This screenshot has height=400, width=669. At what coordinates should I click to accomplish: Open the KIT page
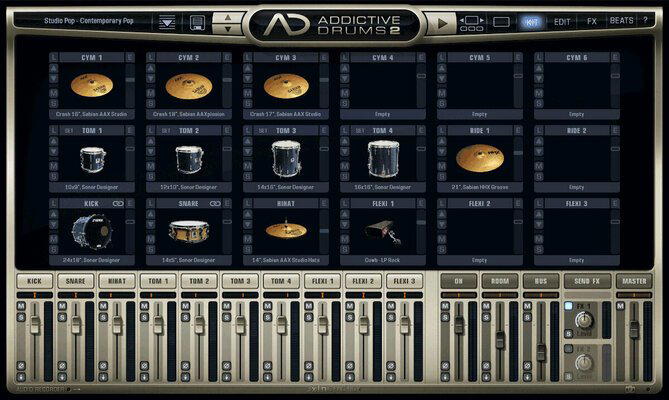[x=531, y=21]
